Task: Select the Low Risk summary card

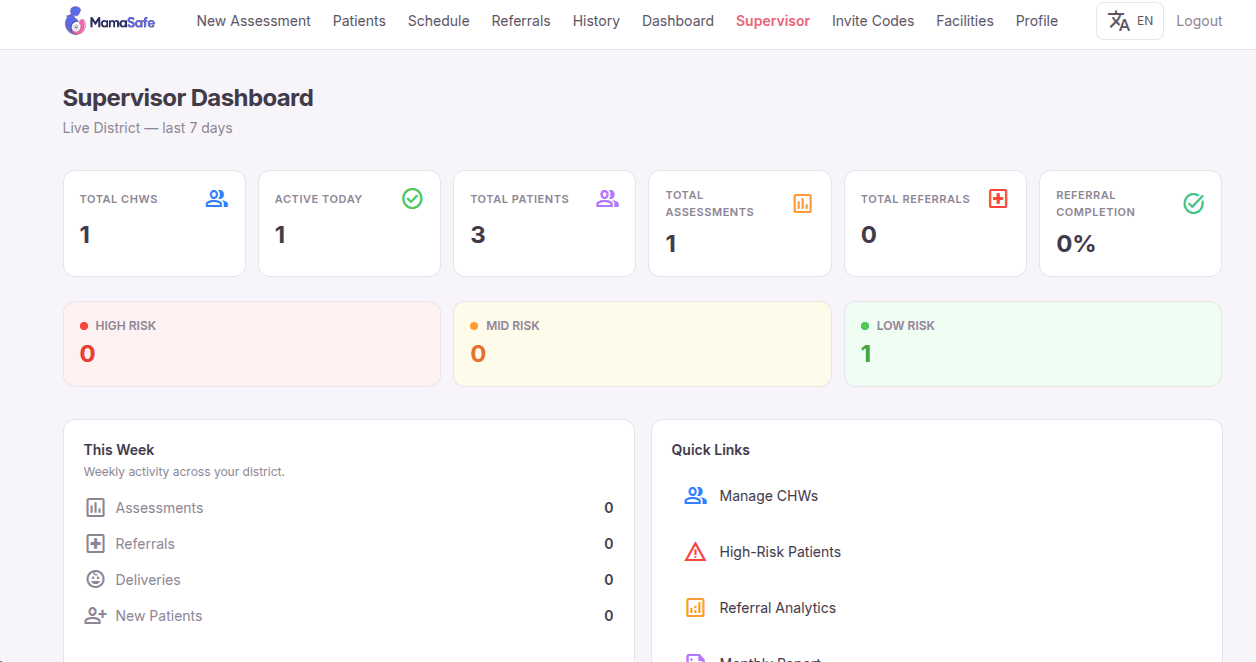Action: pos(1033,344)
